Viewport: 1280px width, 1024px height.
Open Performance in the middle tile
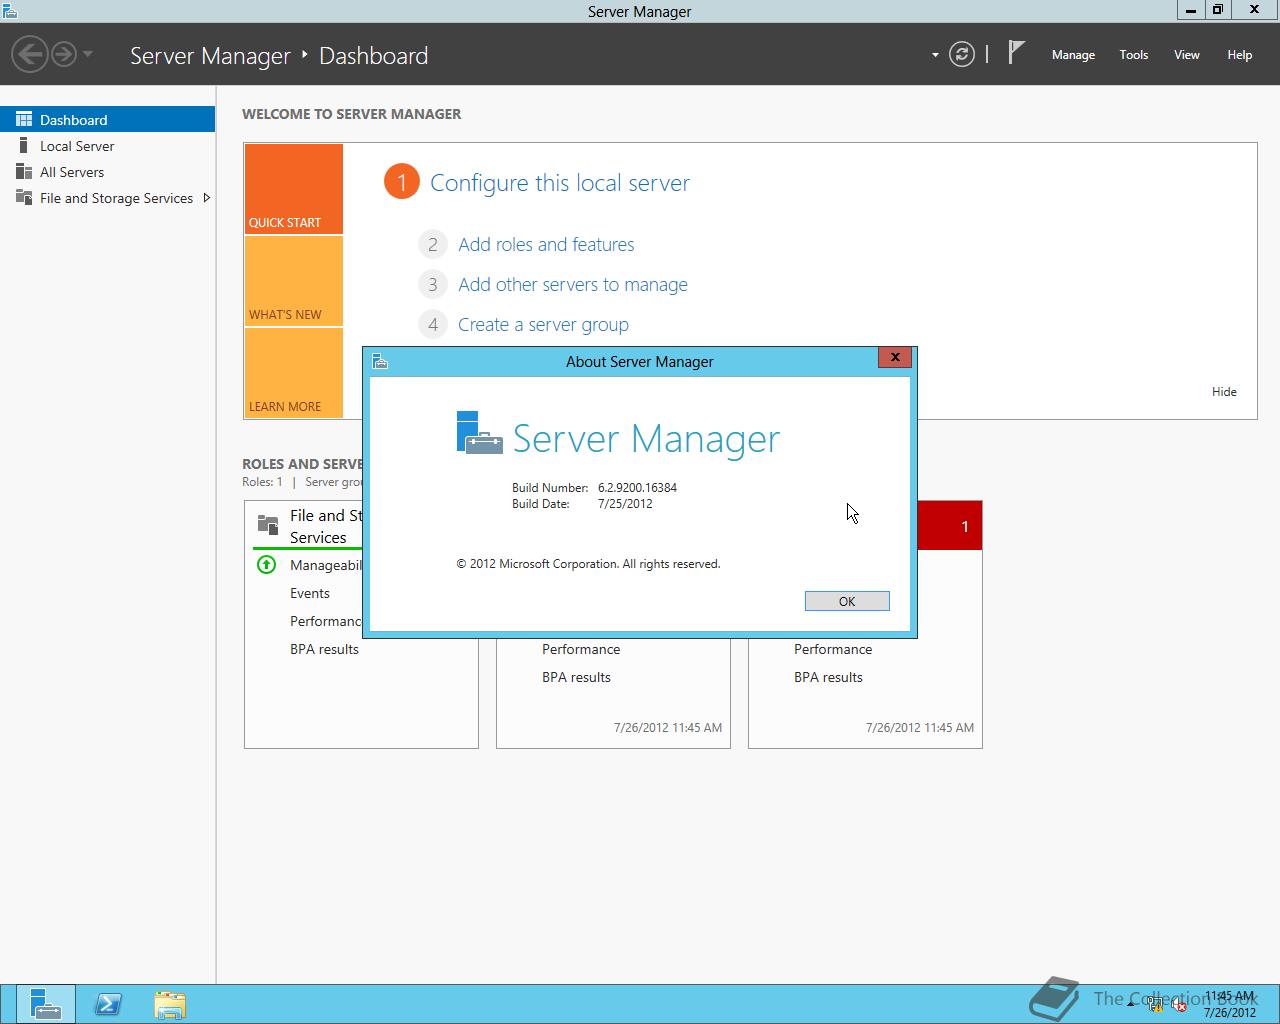point(581,649)
